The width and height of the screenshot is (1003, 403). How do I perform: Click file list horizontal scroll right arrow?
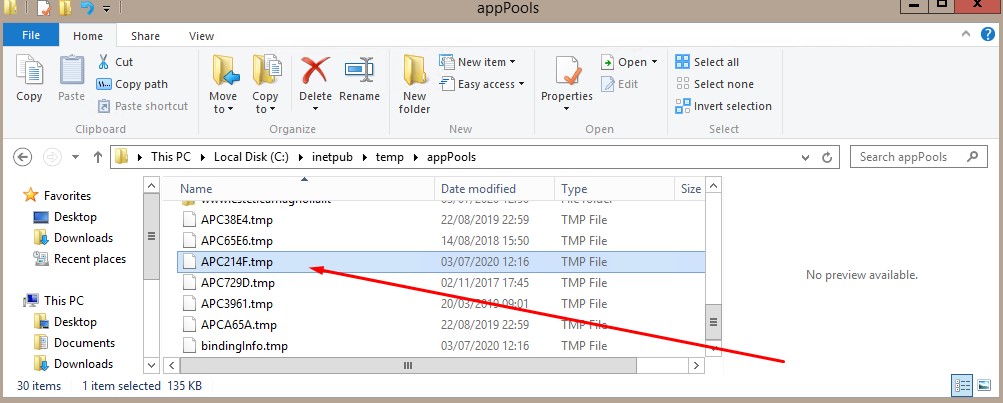(697, 365)
